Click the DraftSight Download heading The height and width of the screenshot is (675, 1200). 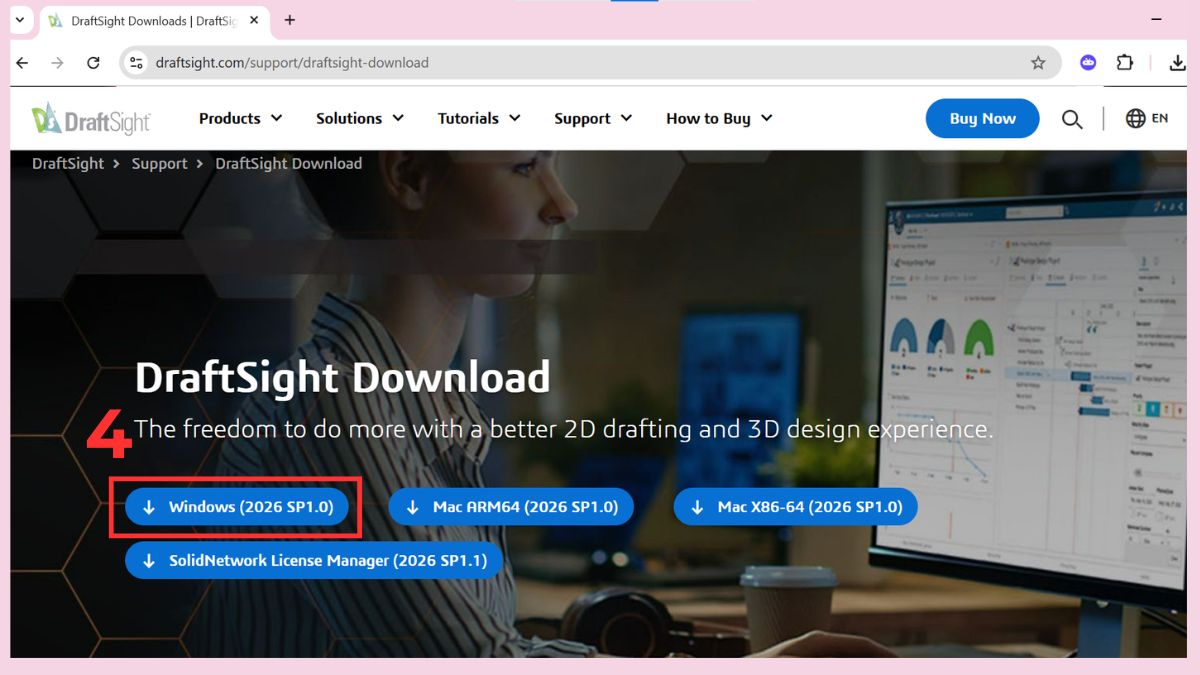tap(342, 377)
